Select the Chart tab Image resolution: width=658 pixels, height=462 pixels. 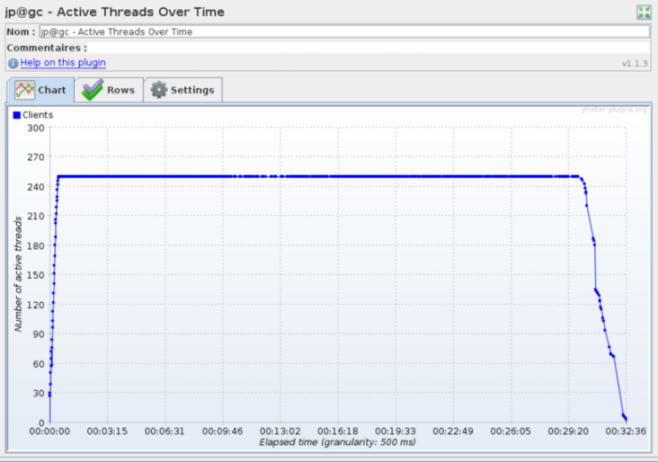click(40, 90)
